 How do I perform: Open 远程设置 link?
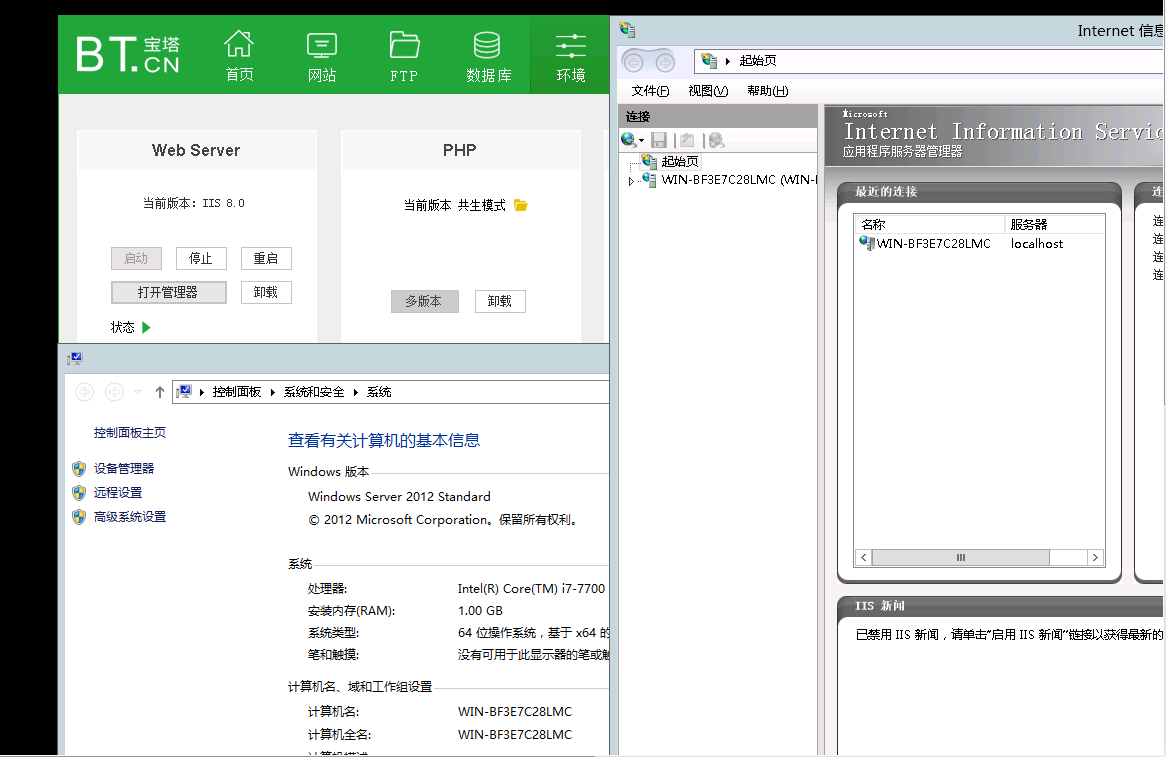pos(117,492)
